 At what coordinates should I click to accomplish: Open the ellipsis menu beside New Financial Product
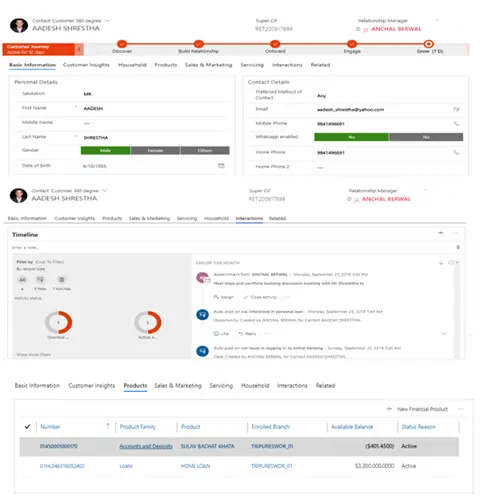(461, 409)
